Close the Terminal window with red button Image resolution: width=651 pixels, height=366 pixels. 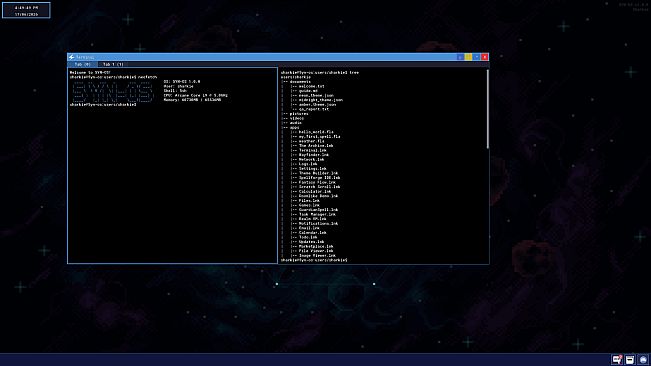coord(485,57)
